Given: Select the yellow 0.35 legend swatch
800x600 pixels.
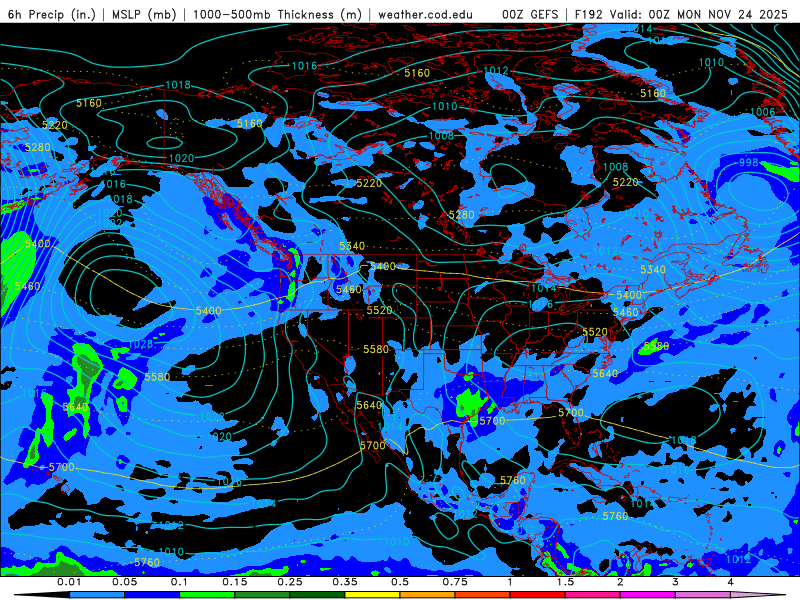Looking at the screenshot, I should point(372,595).
